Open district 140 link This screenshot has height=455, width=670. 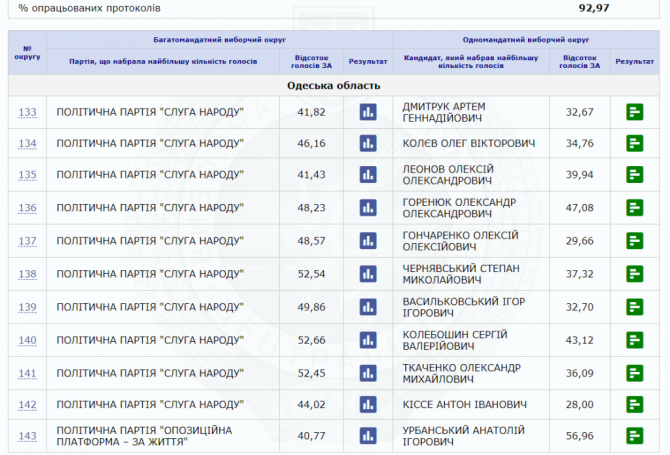[x=27, y=341]
